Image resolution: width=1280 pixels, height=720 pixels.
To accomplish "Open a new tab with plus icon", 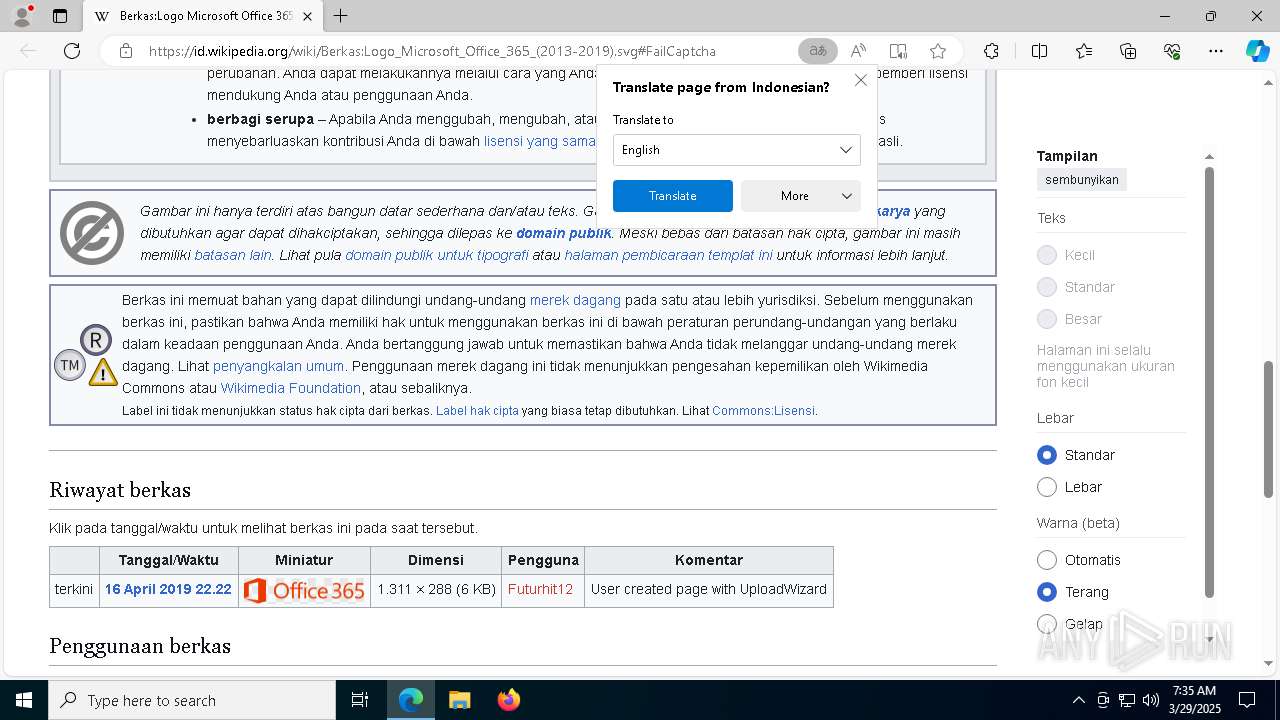I will pyautogui.click(x=341, y=16).
